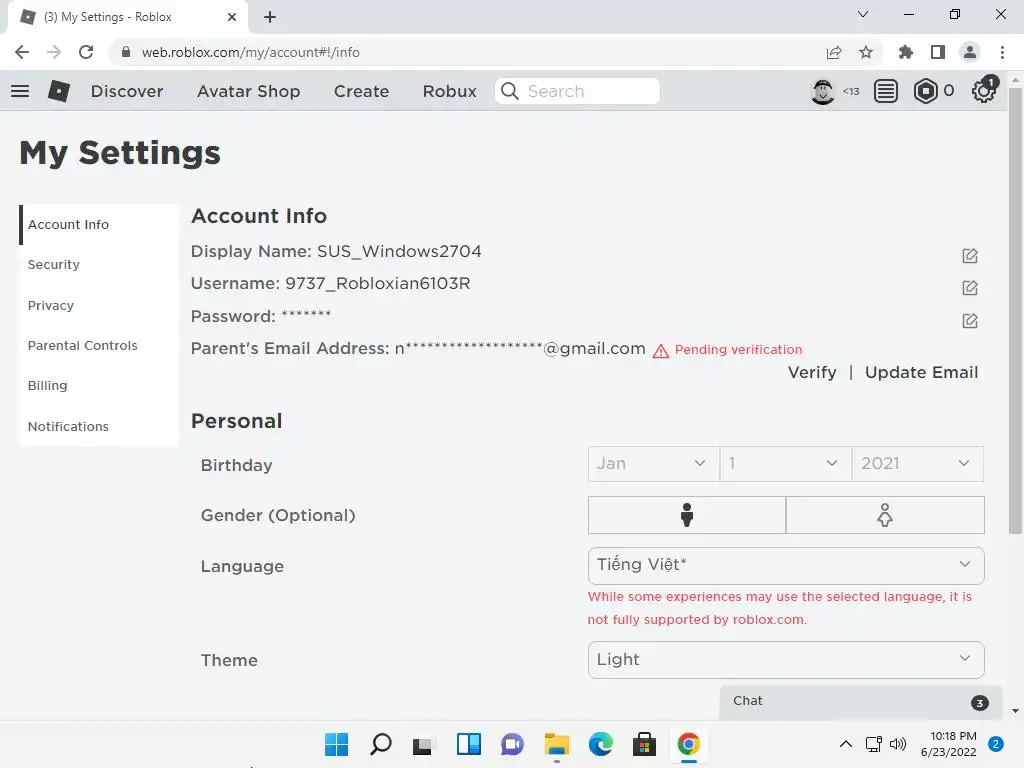Viewport: 1024px width, 768px height.
Task: Select female gender option
Action: 885,515
